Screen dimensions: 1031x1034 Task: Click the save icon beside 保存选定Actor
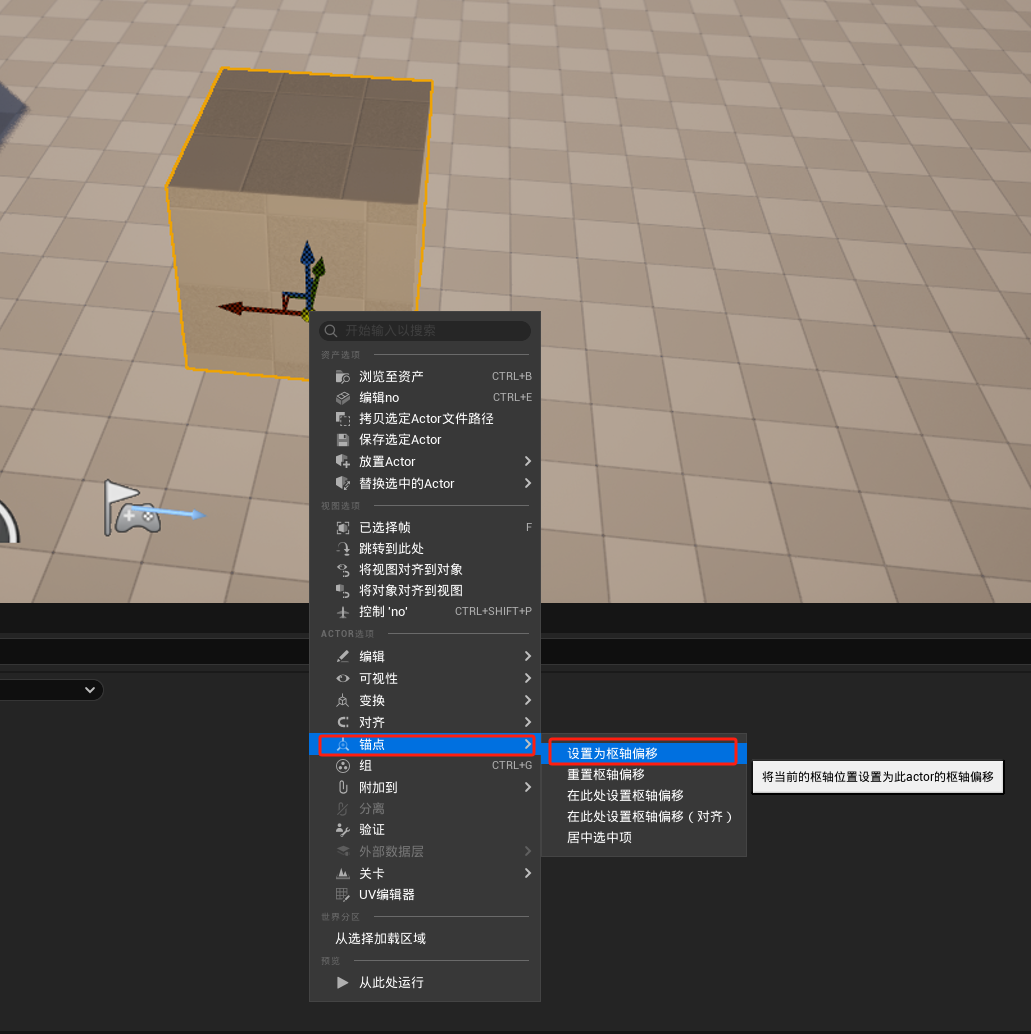click(x=343, y=440)
